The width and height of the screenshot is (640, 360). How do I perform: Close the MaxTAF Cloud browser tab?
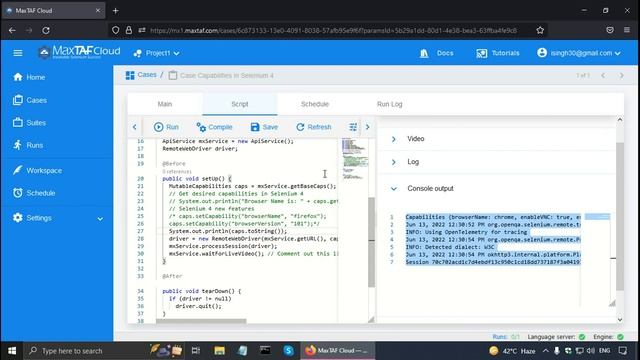[98, 11]
